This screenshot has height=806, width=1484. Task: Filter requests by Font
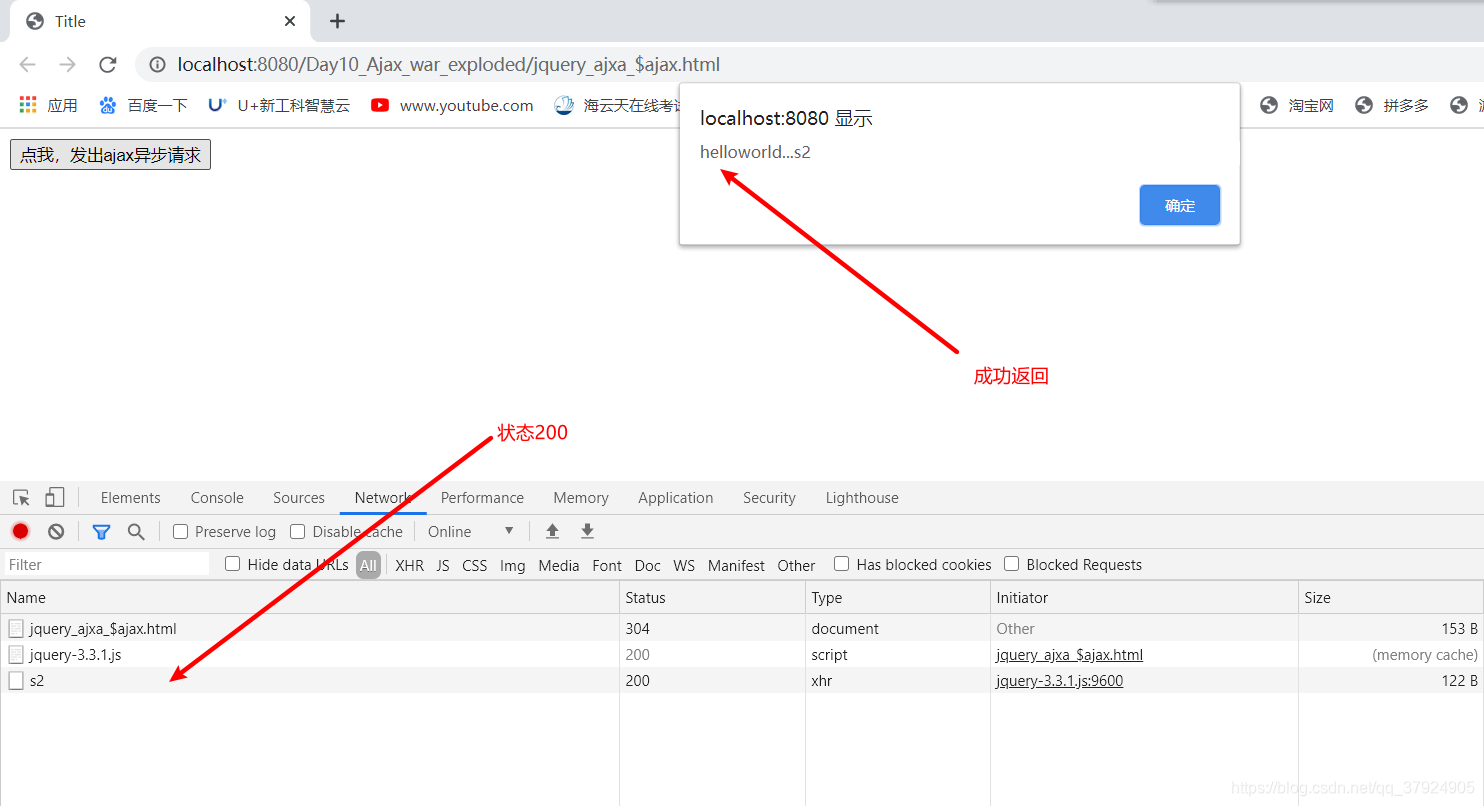tap(607, 565)
